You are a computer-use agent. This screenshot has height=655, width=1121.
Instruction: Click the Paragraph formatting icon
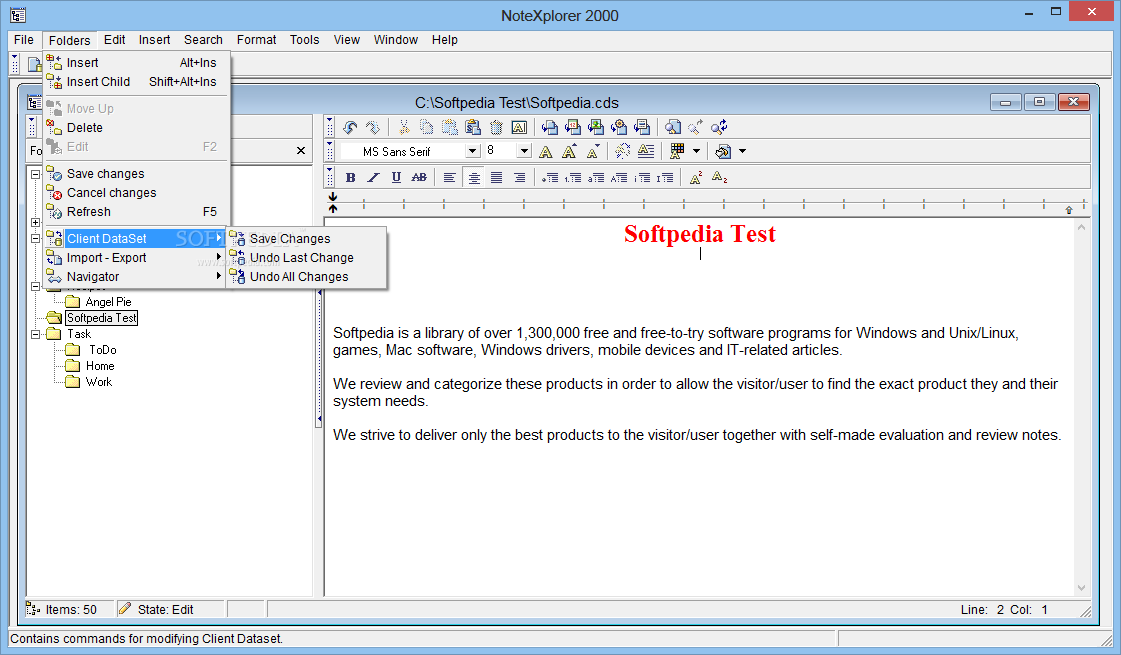click(646, 152)
